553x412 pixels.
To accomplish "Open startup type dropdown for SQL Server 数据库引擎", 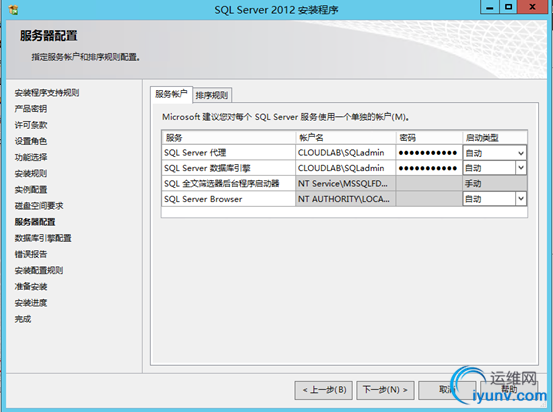I will point(521,168).
